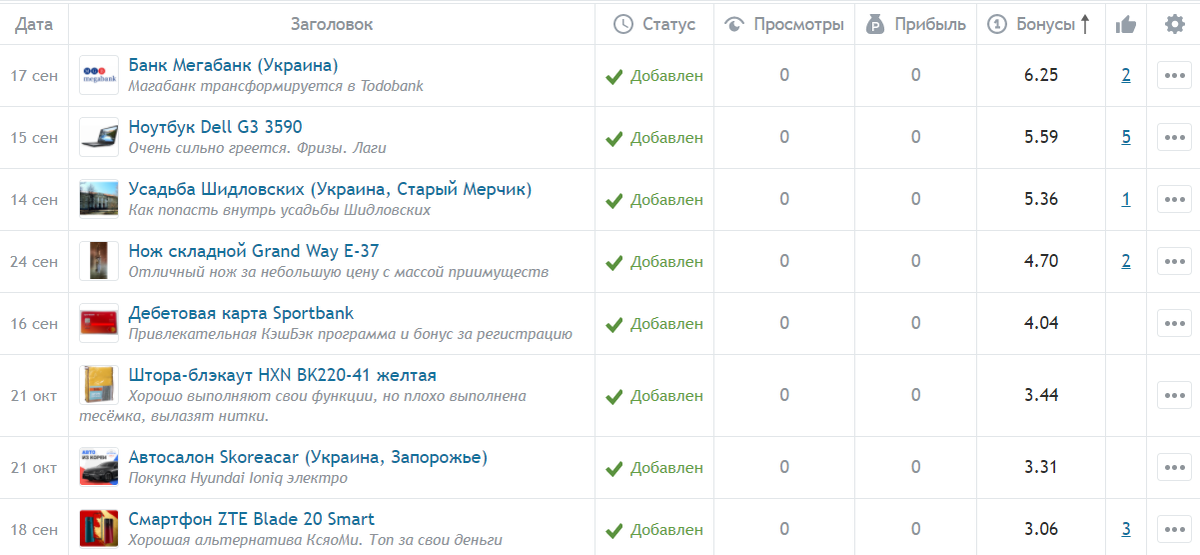Open likes count 5 for Ноутбук Dell
The height and width of the screenshot is (555, 1200).
[x=1126, y=138]
